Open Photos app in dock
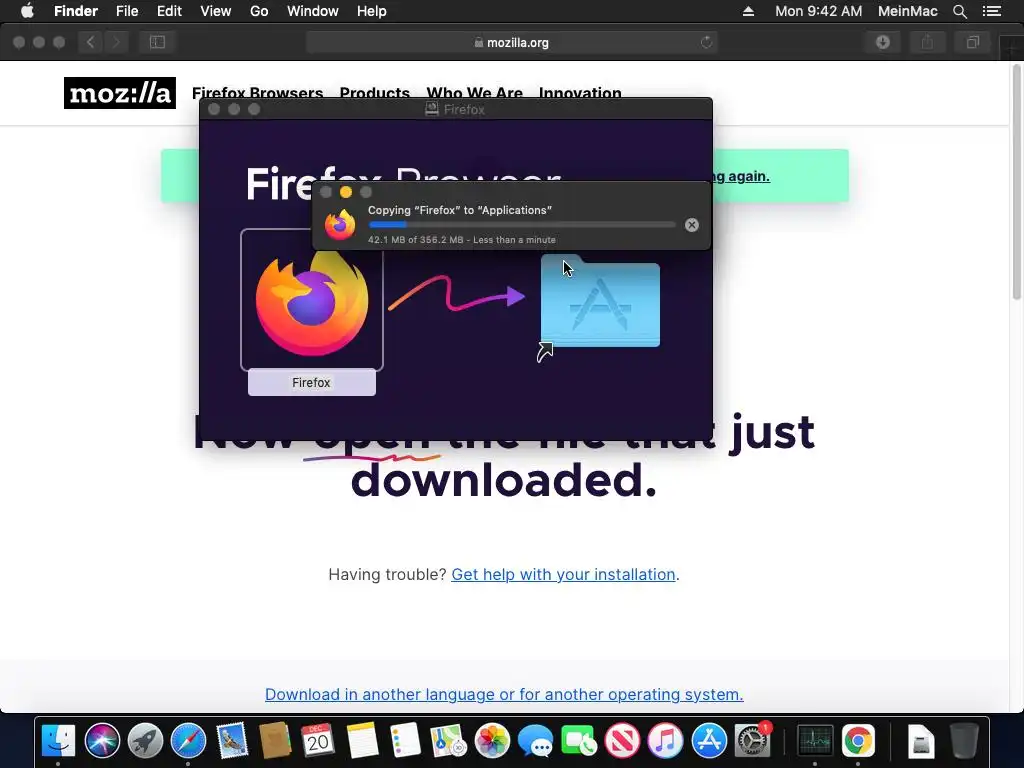 tap(492, 741)
